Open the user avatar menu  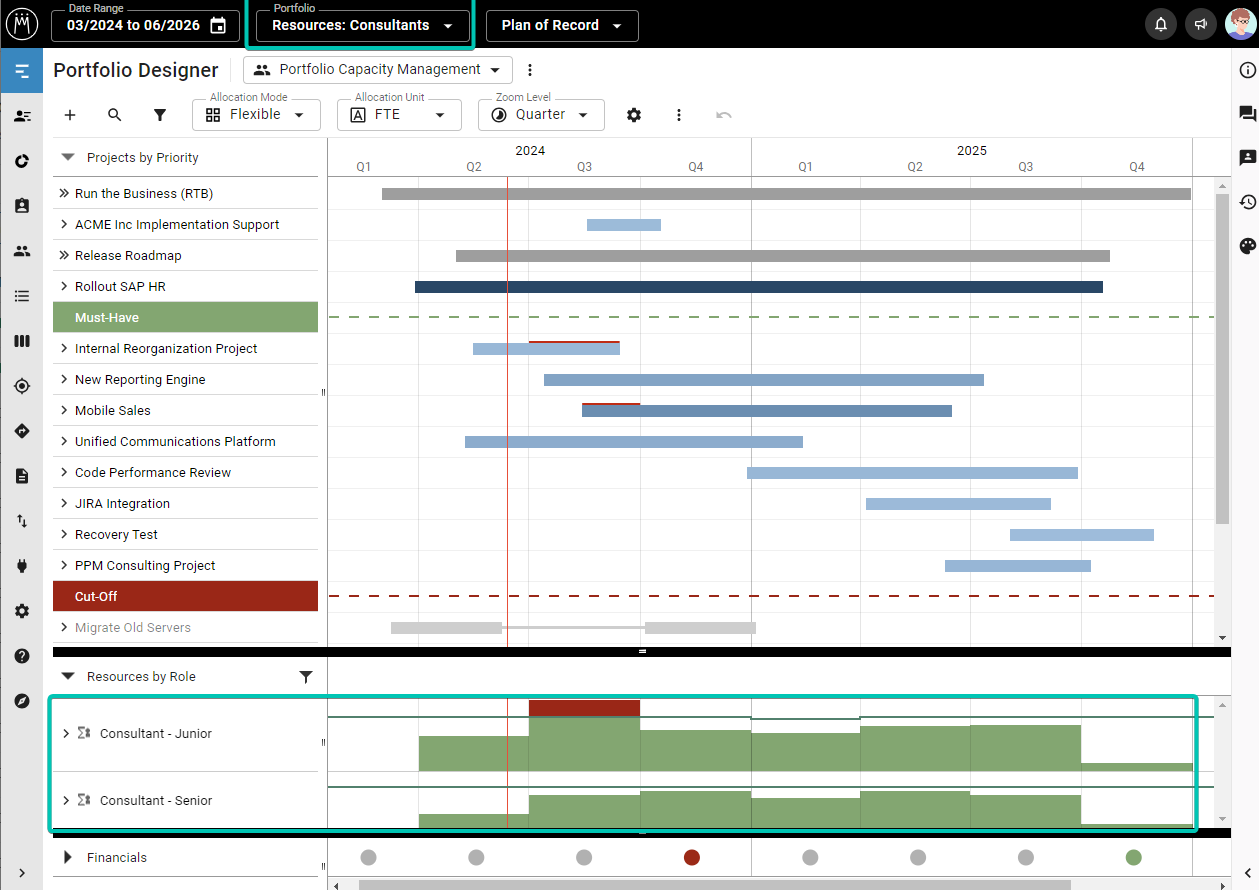point(1240,24)
